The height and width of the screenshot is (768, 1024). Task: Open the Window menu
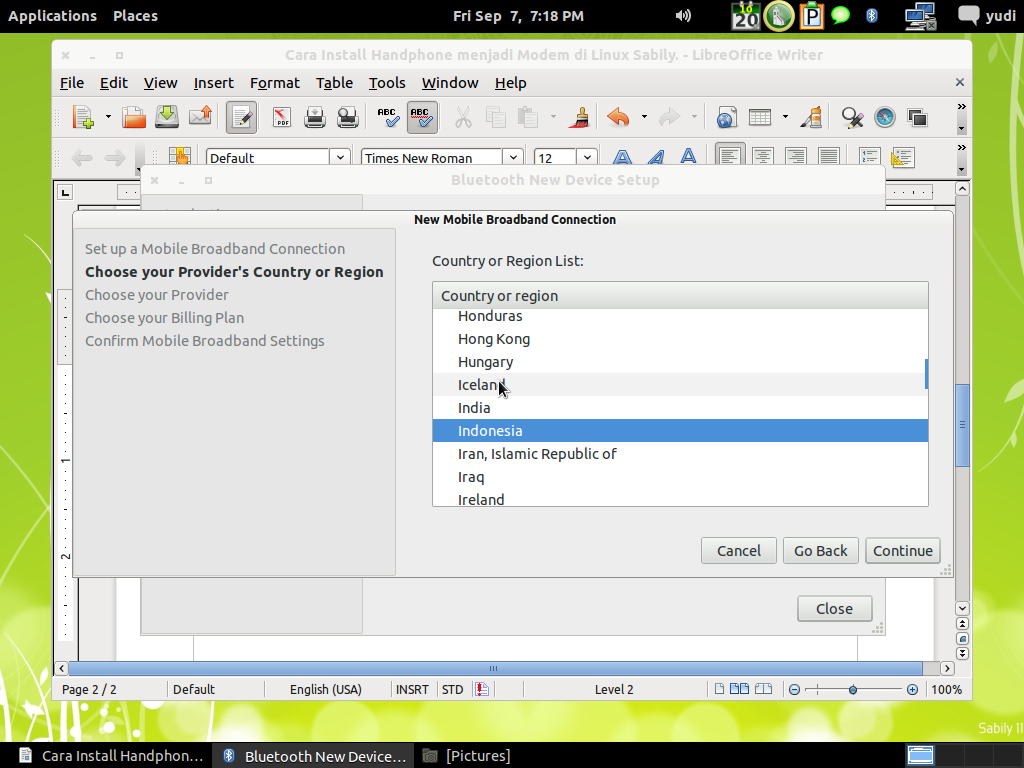[450, 83]
